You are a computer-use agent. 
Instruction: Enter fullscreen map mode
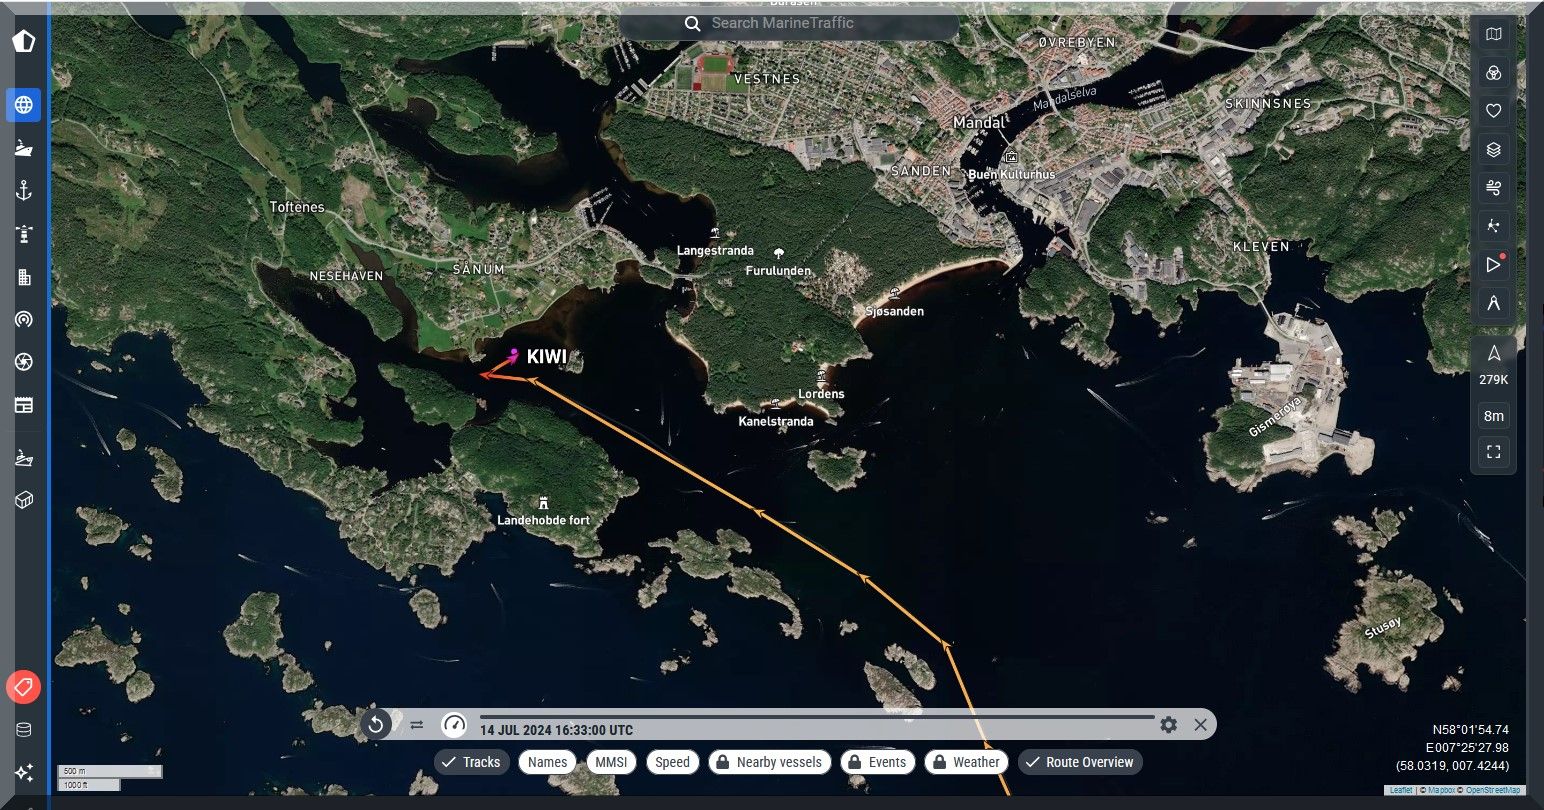click(1493, 452)
